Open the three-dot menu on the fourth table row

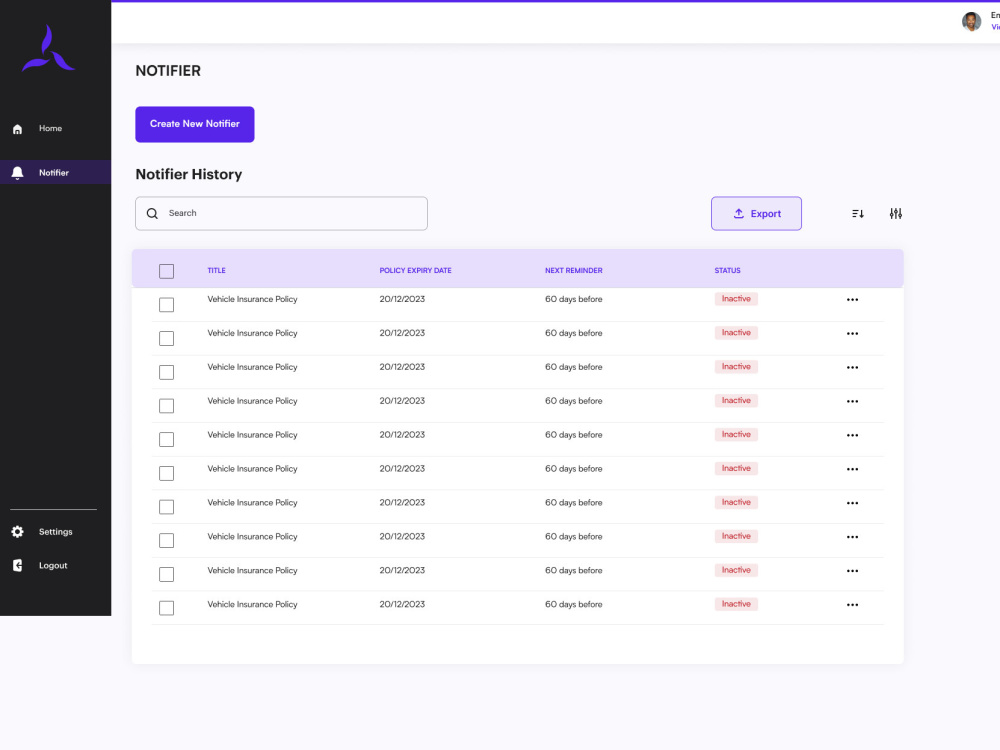click(852, 401)
